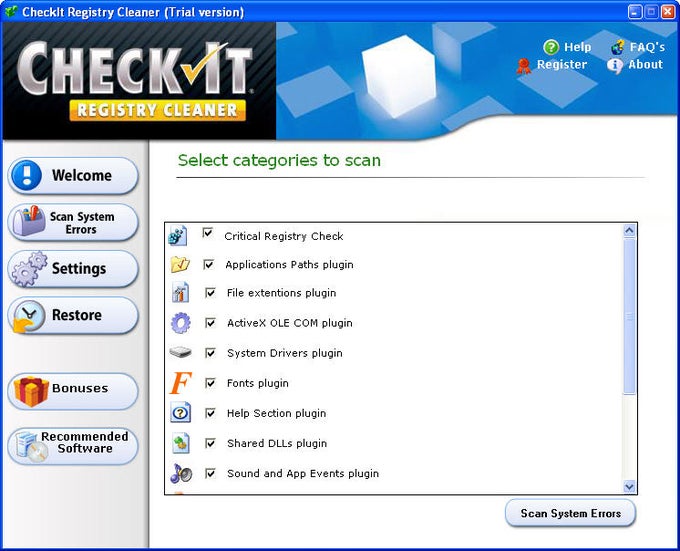Click the 'Fonts plugin' label
Image resolution: width=680 pixels, height=551 pixels.
pyautogui.click(x=258, y=383)
